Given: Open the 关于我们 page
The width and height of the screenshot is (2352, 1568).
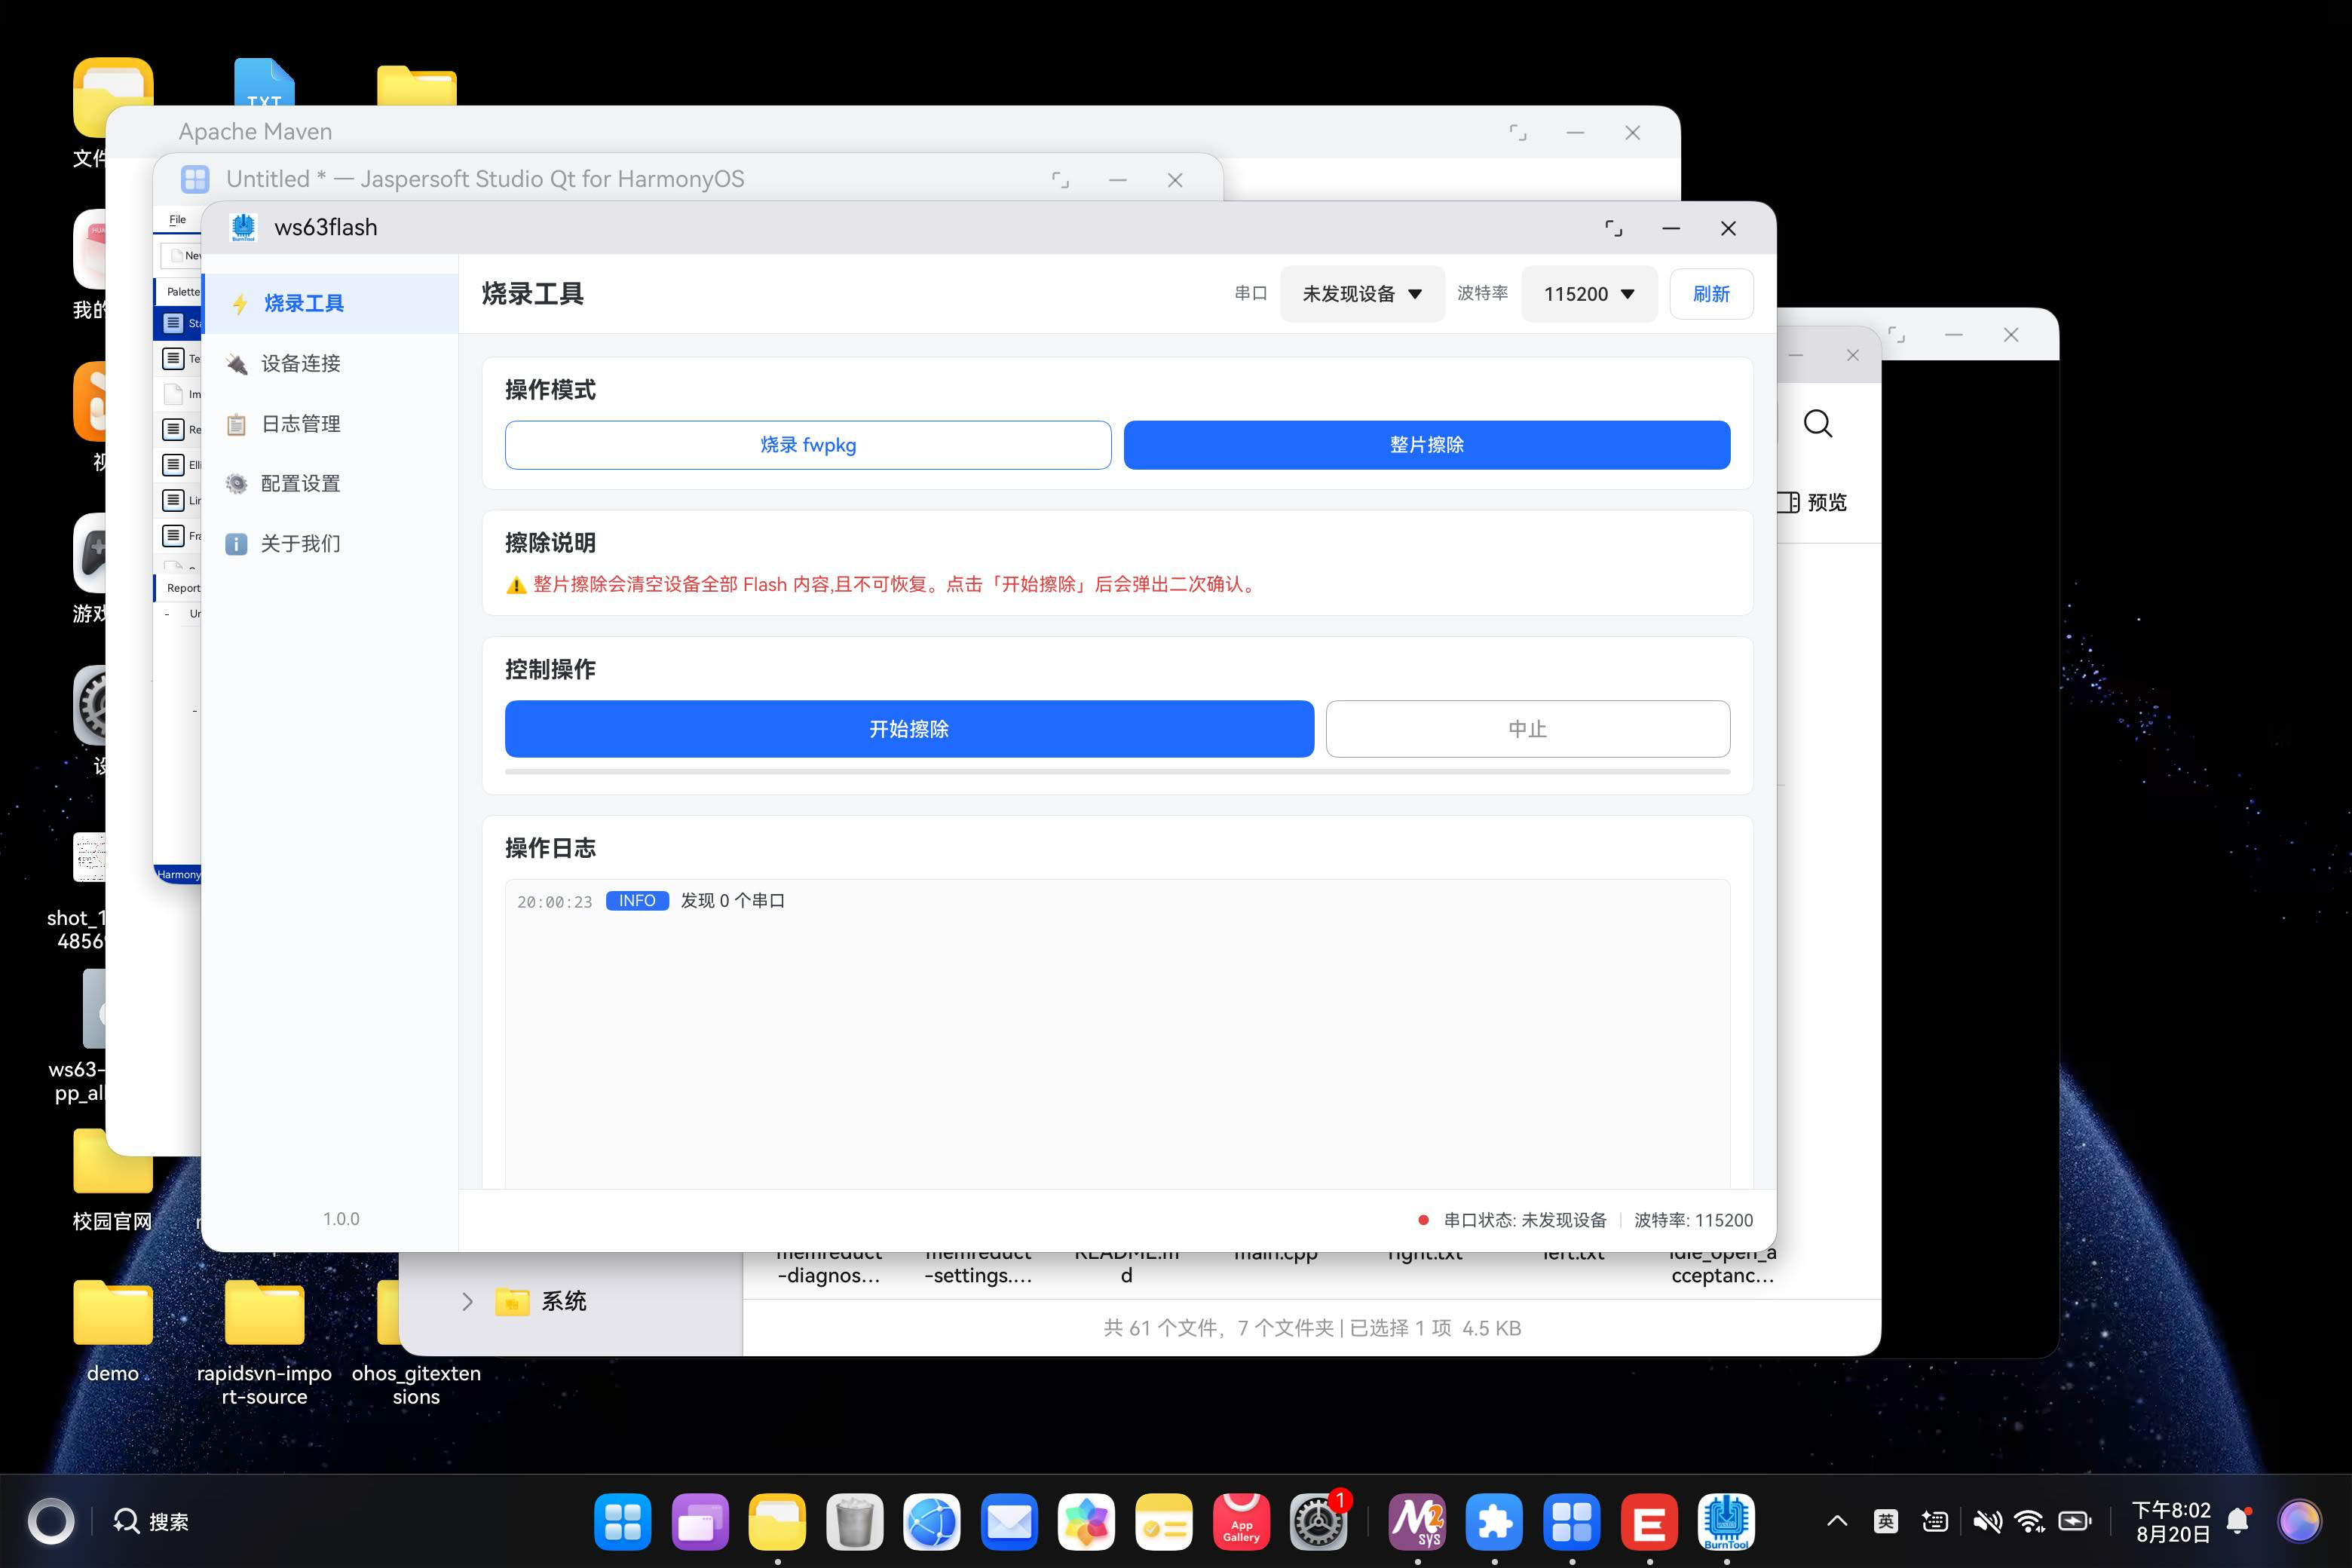Looking at the screenshot, I should coord(330,544).
